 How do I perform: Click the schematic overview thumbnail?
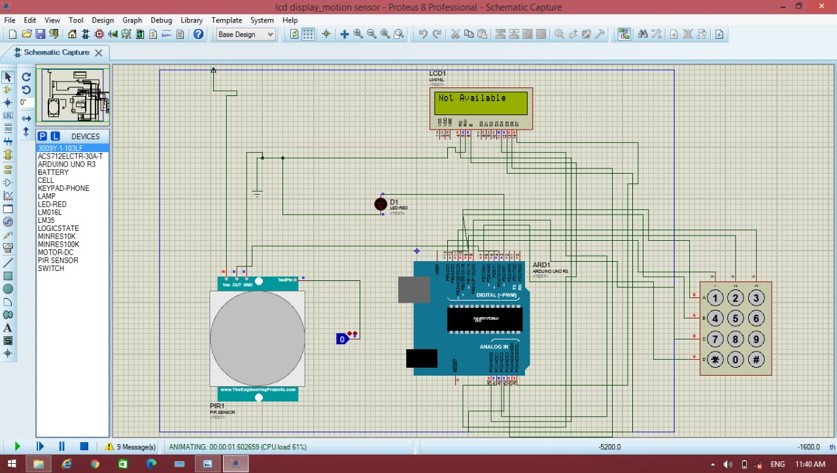click(73, 96)
